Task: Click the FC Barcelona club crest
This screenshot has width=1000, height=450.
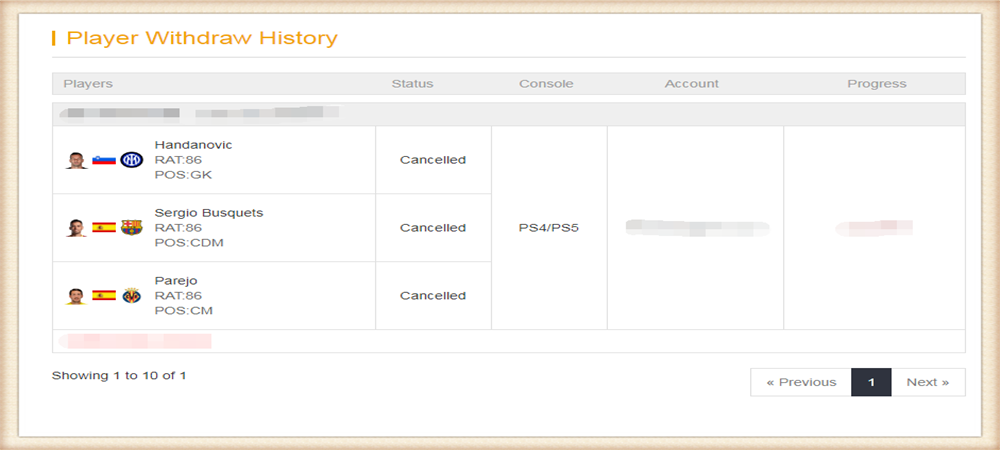Action: point(132,228)
